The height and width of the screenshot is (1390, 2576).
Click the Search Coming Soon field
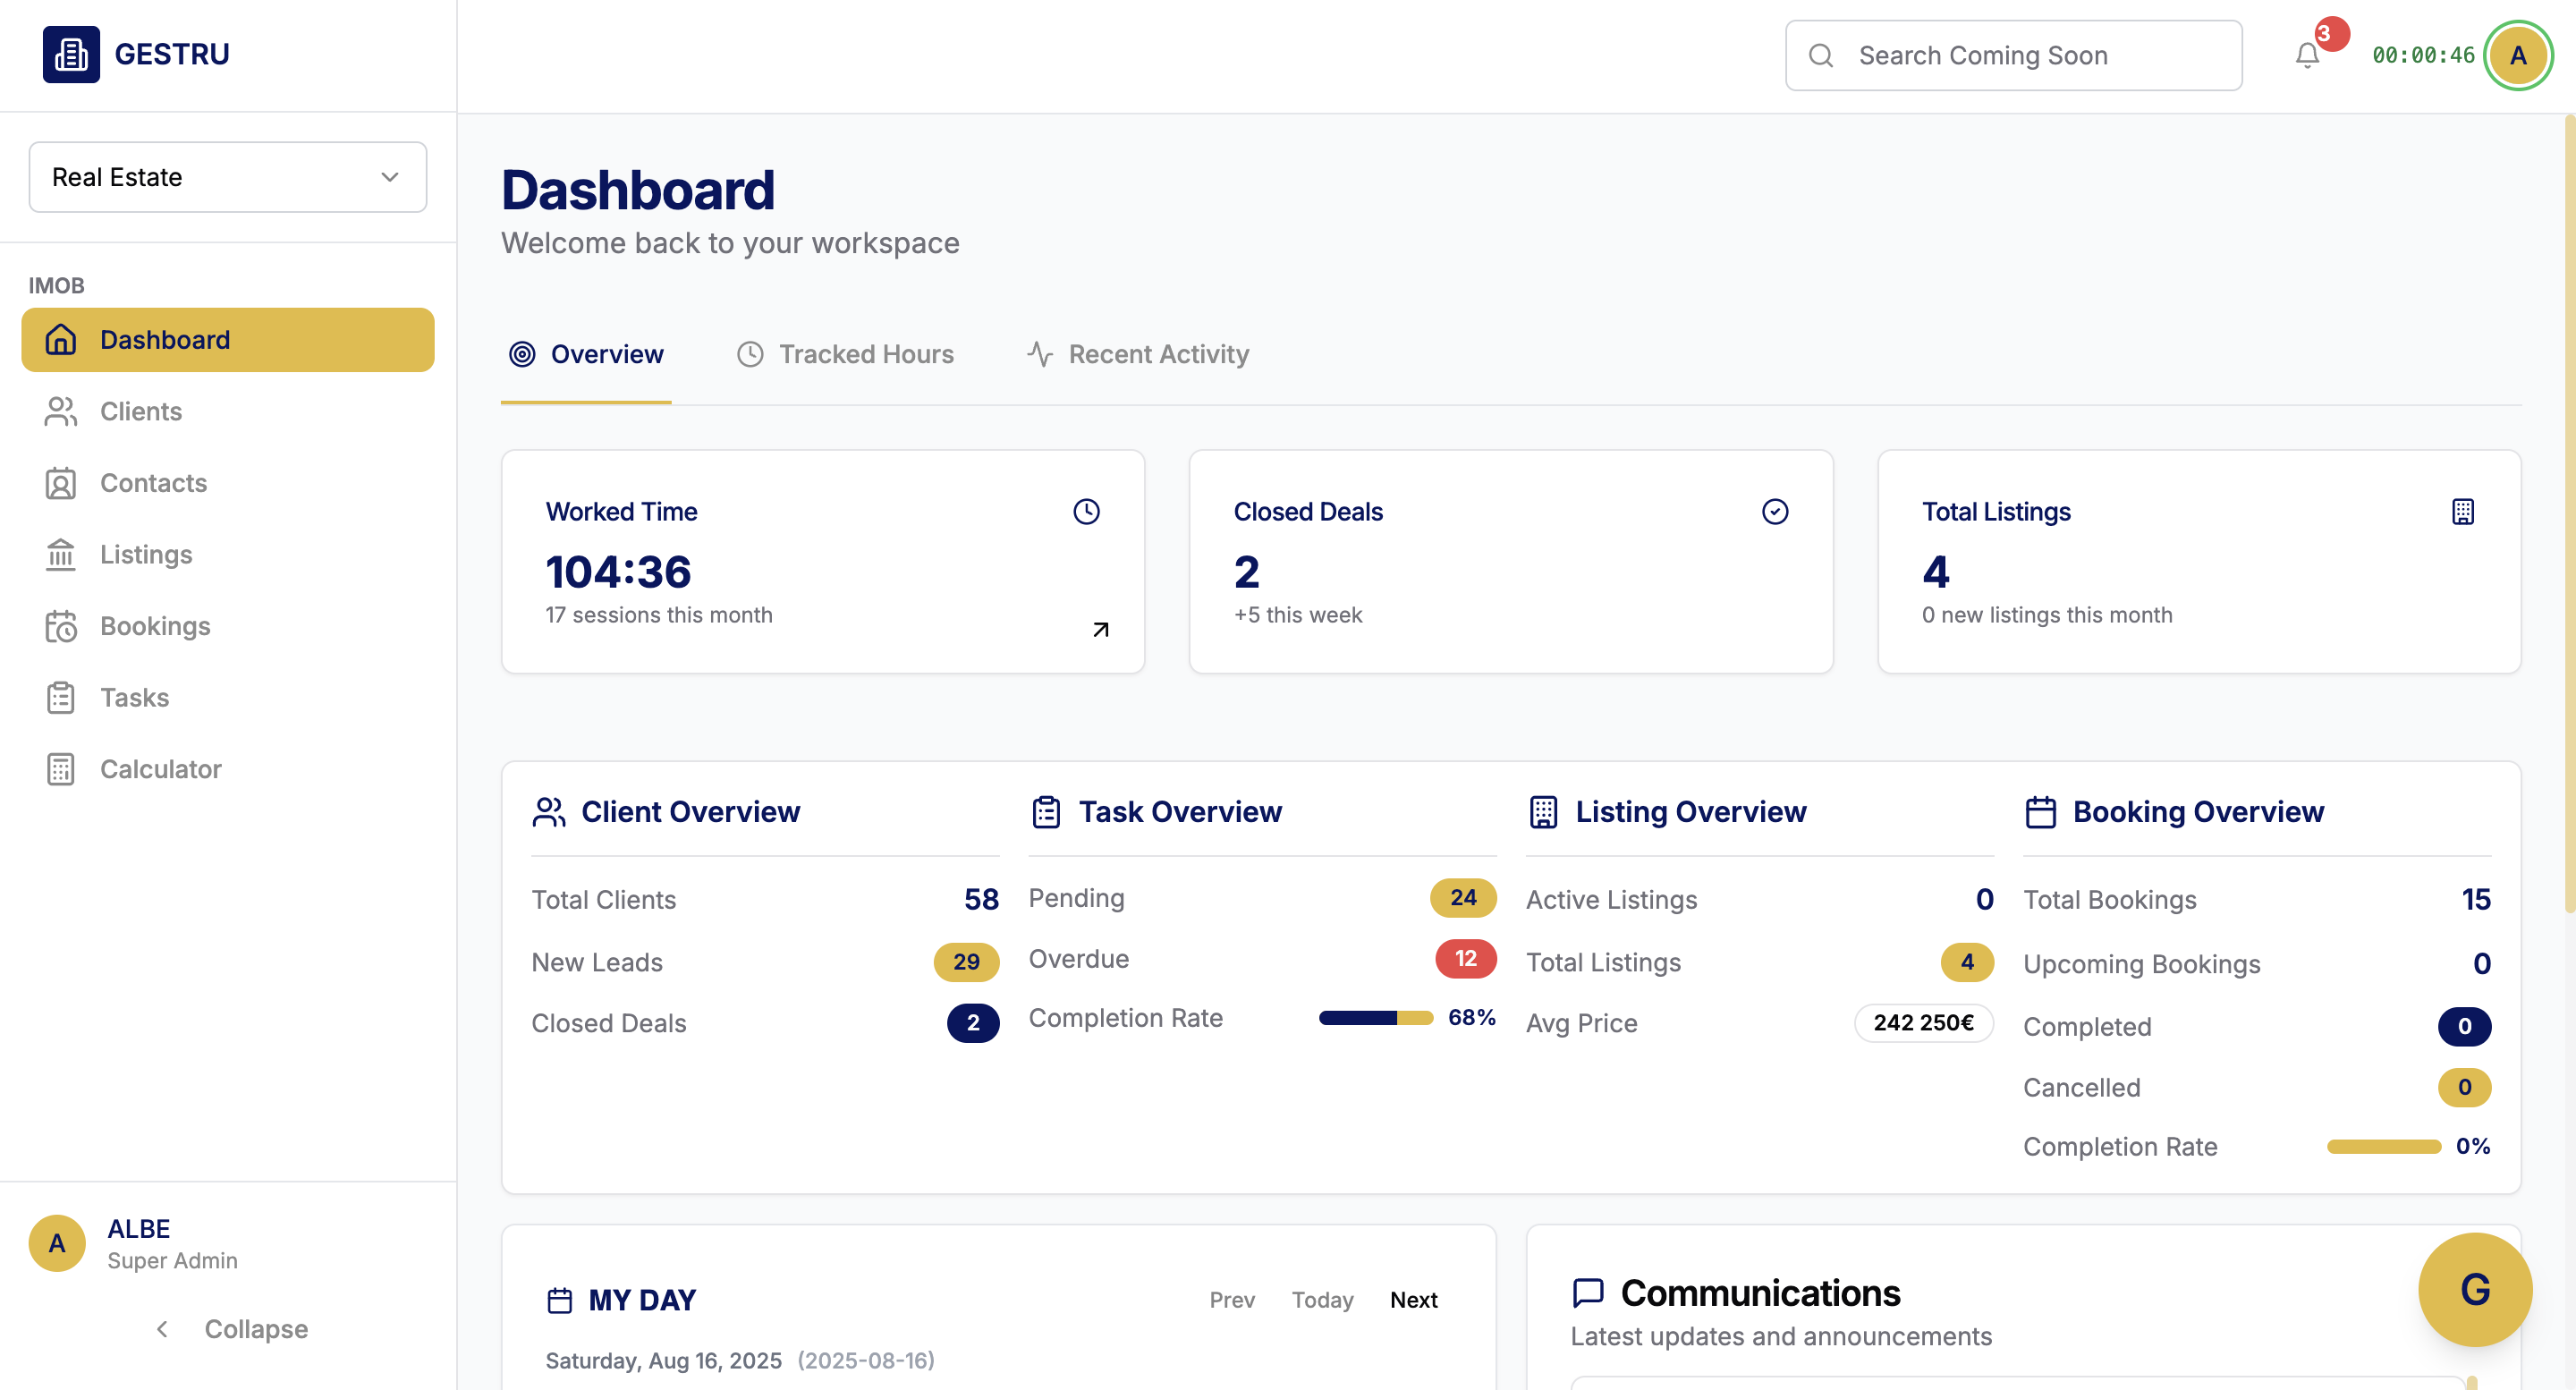coord(2013,55)
